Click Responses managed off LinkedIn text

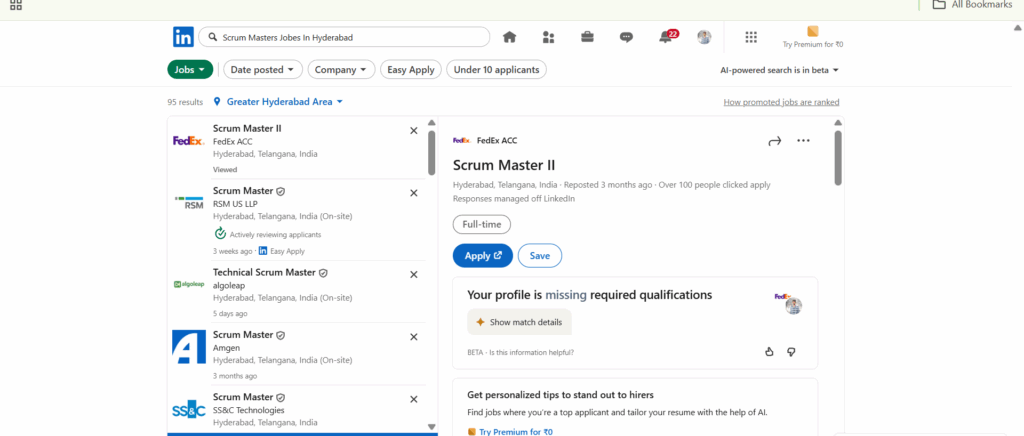(514, 198)
